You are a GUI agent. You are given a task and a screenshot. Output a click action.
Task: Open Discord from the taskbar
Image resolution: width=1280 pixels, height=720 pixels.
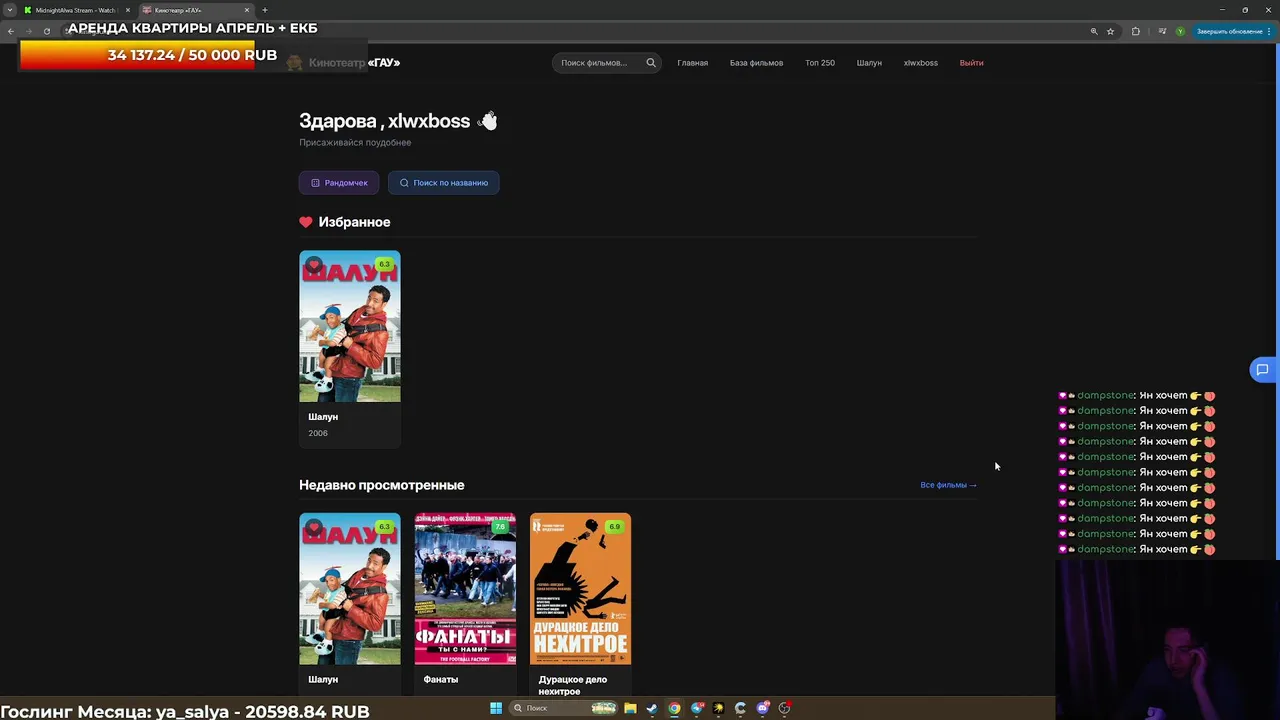point(763,708)
